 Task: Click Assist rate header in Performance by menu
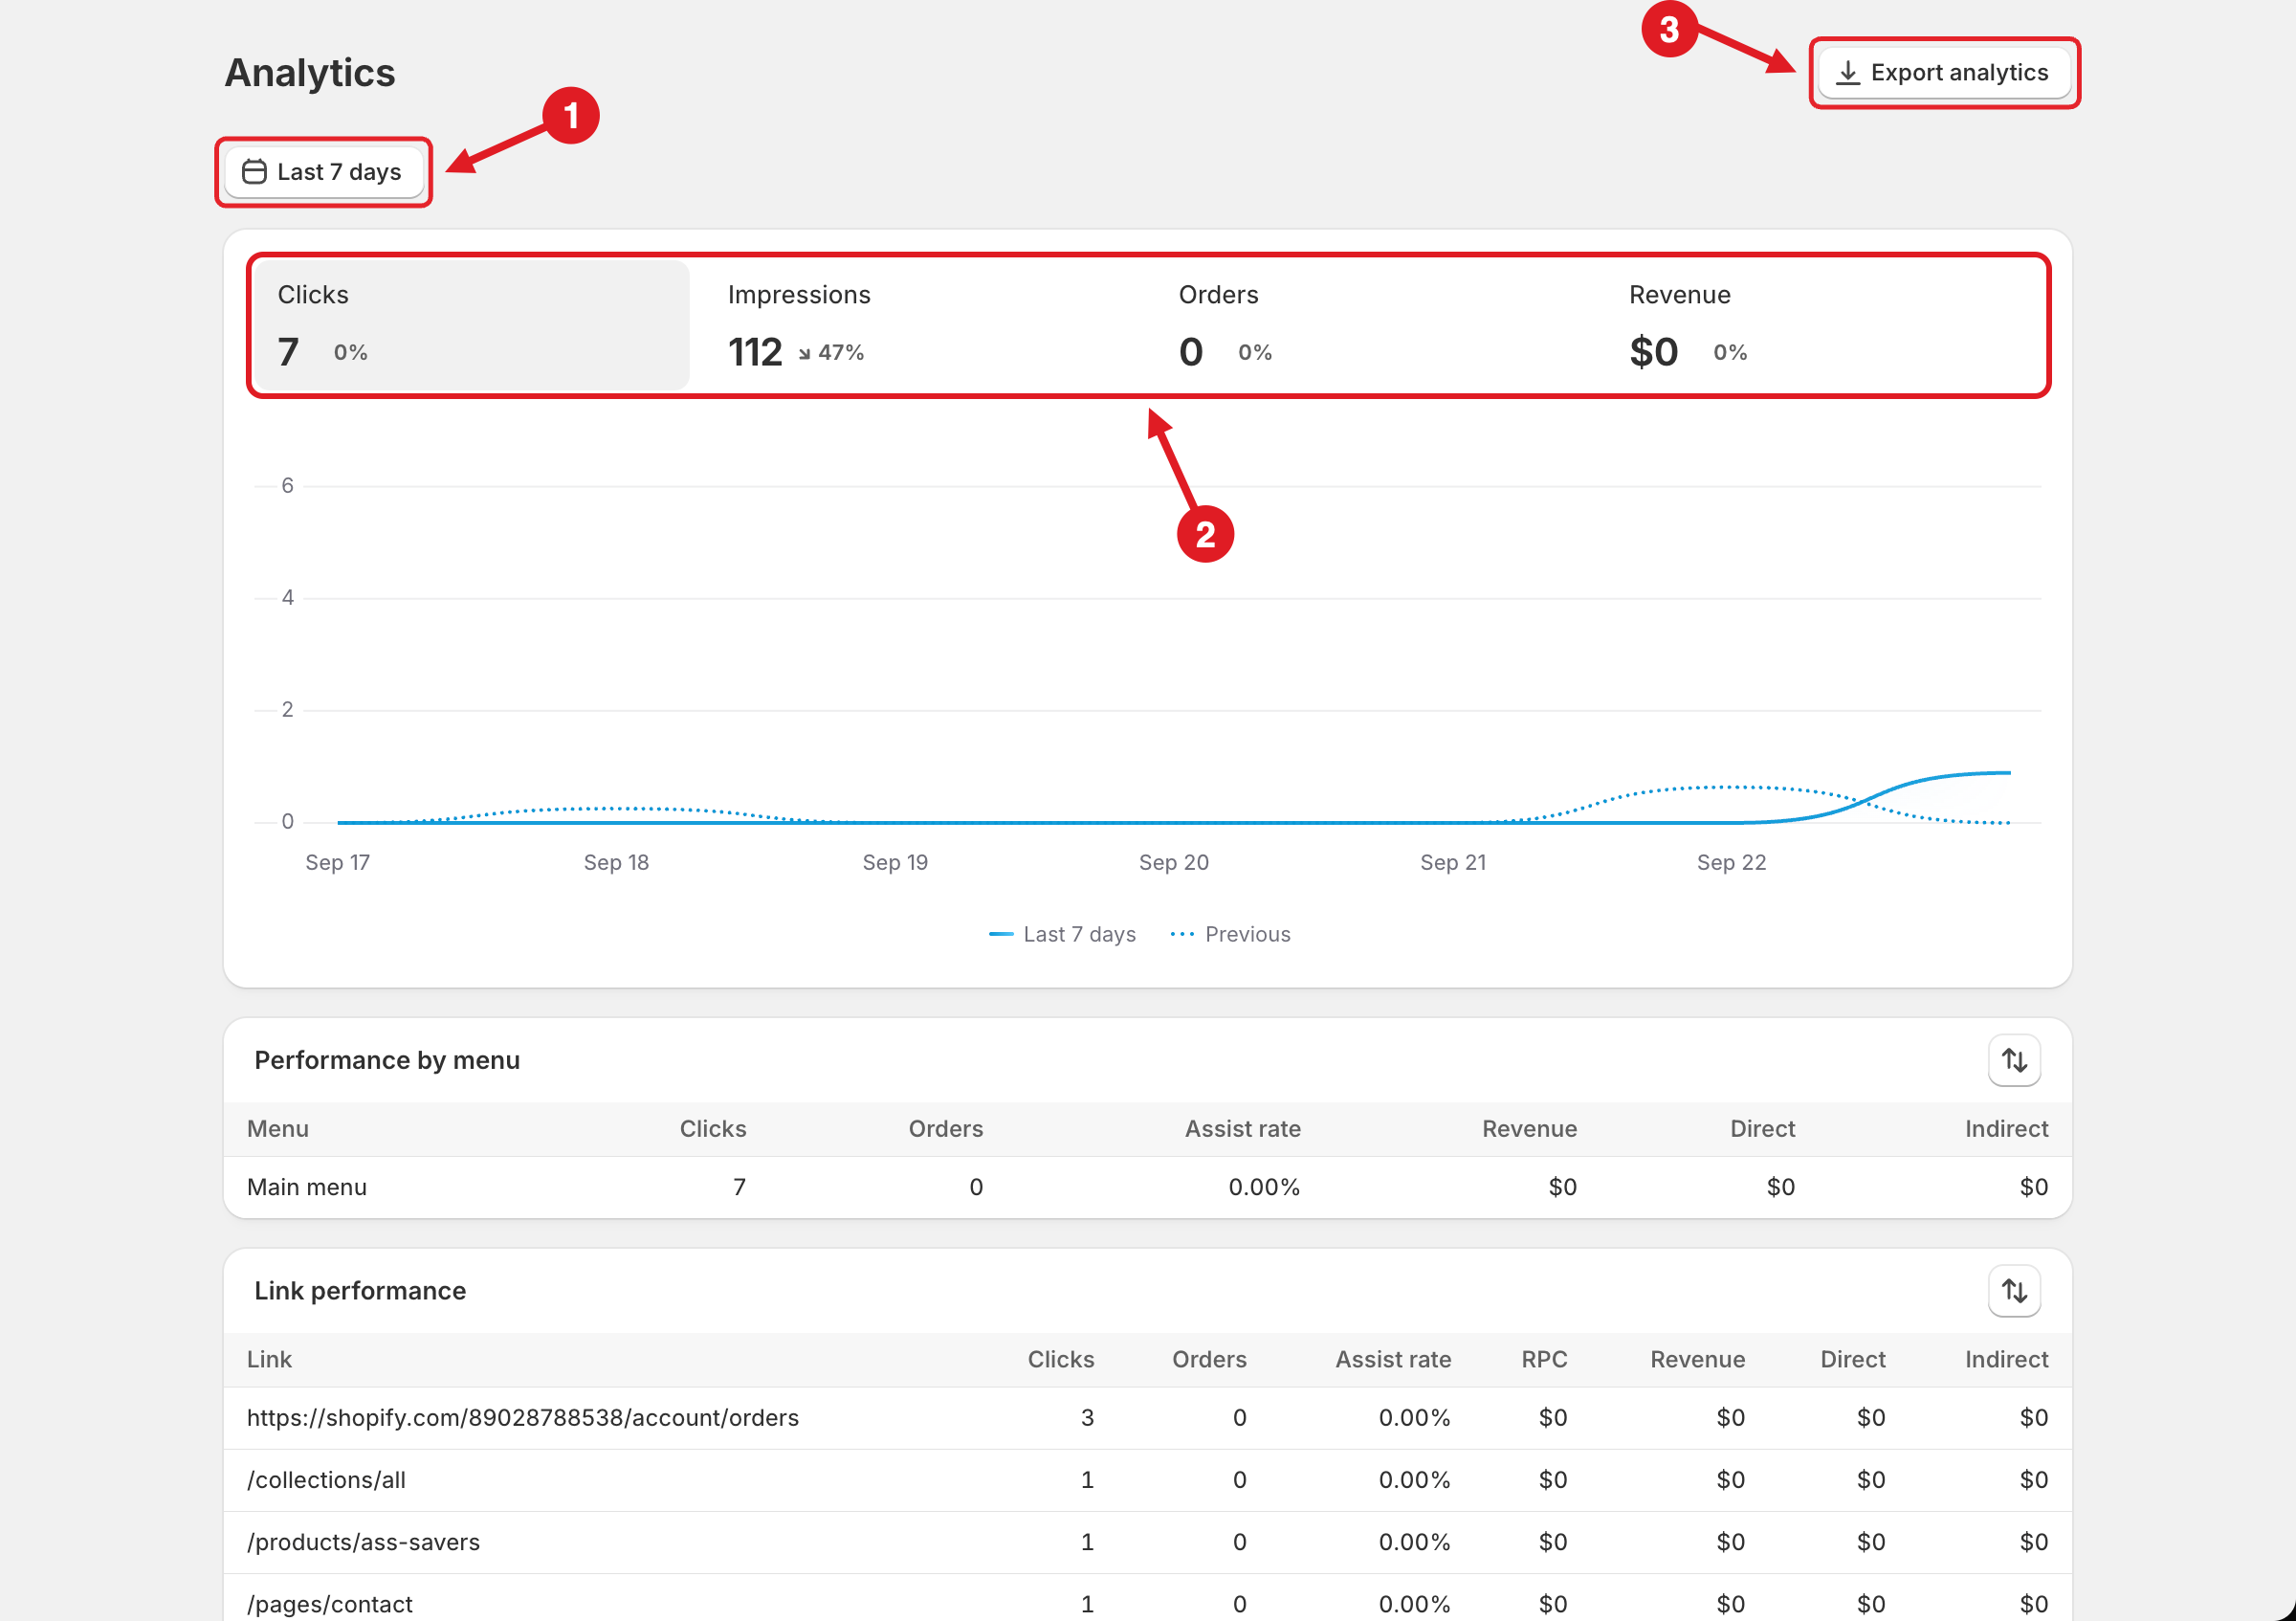tap(1242, 1129)
